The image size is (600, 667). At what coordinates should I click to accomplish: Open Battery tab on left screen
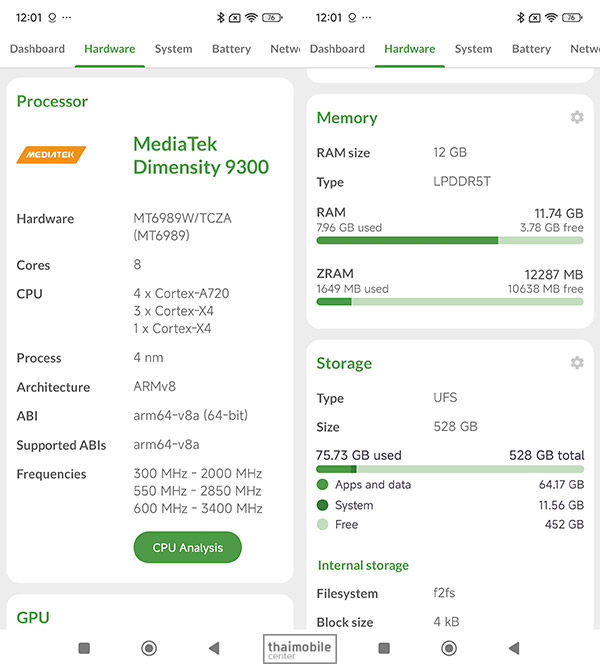coord(231,49)
